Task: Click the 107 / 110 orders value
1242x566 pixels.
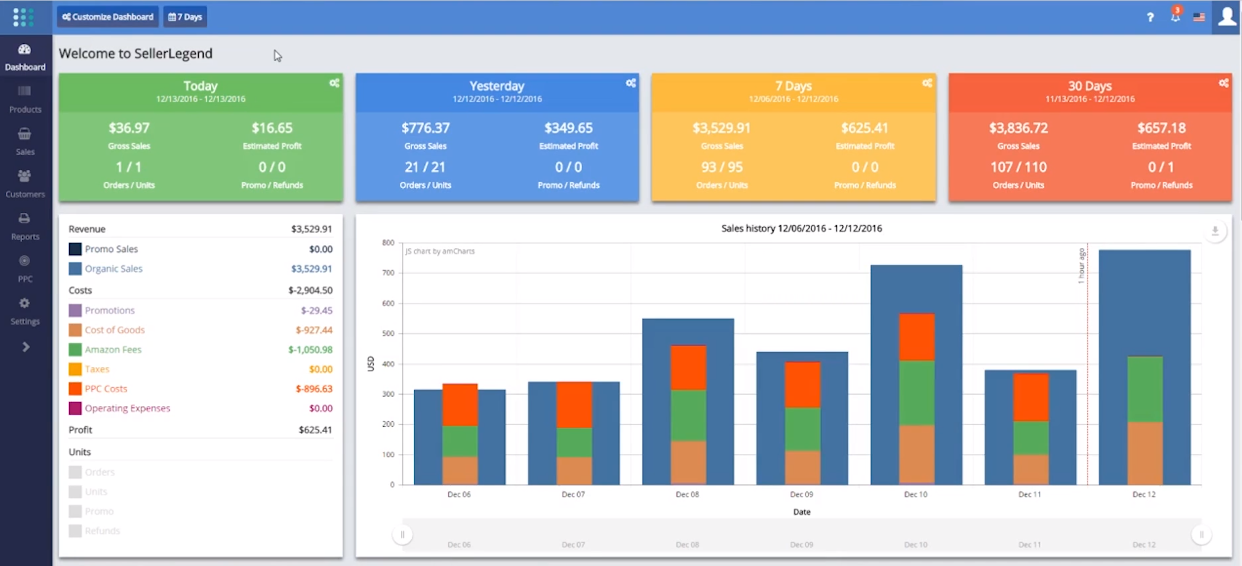Action: (1018, 167)
